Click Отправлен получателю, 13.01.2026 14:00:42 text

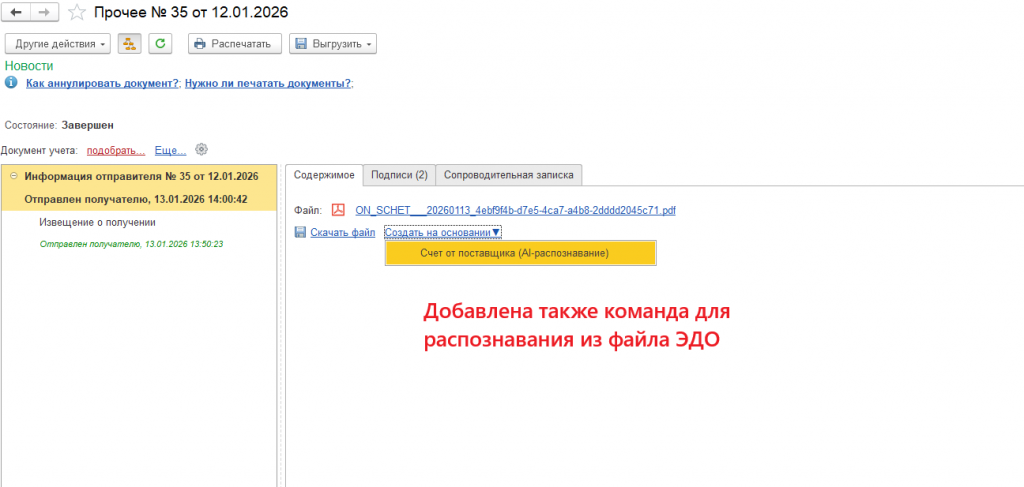point(136,199)
